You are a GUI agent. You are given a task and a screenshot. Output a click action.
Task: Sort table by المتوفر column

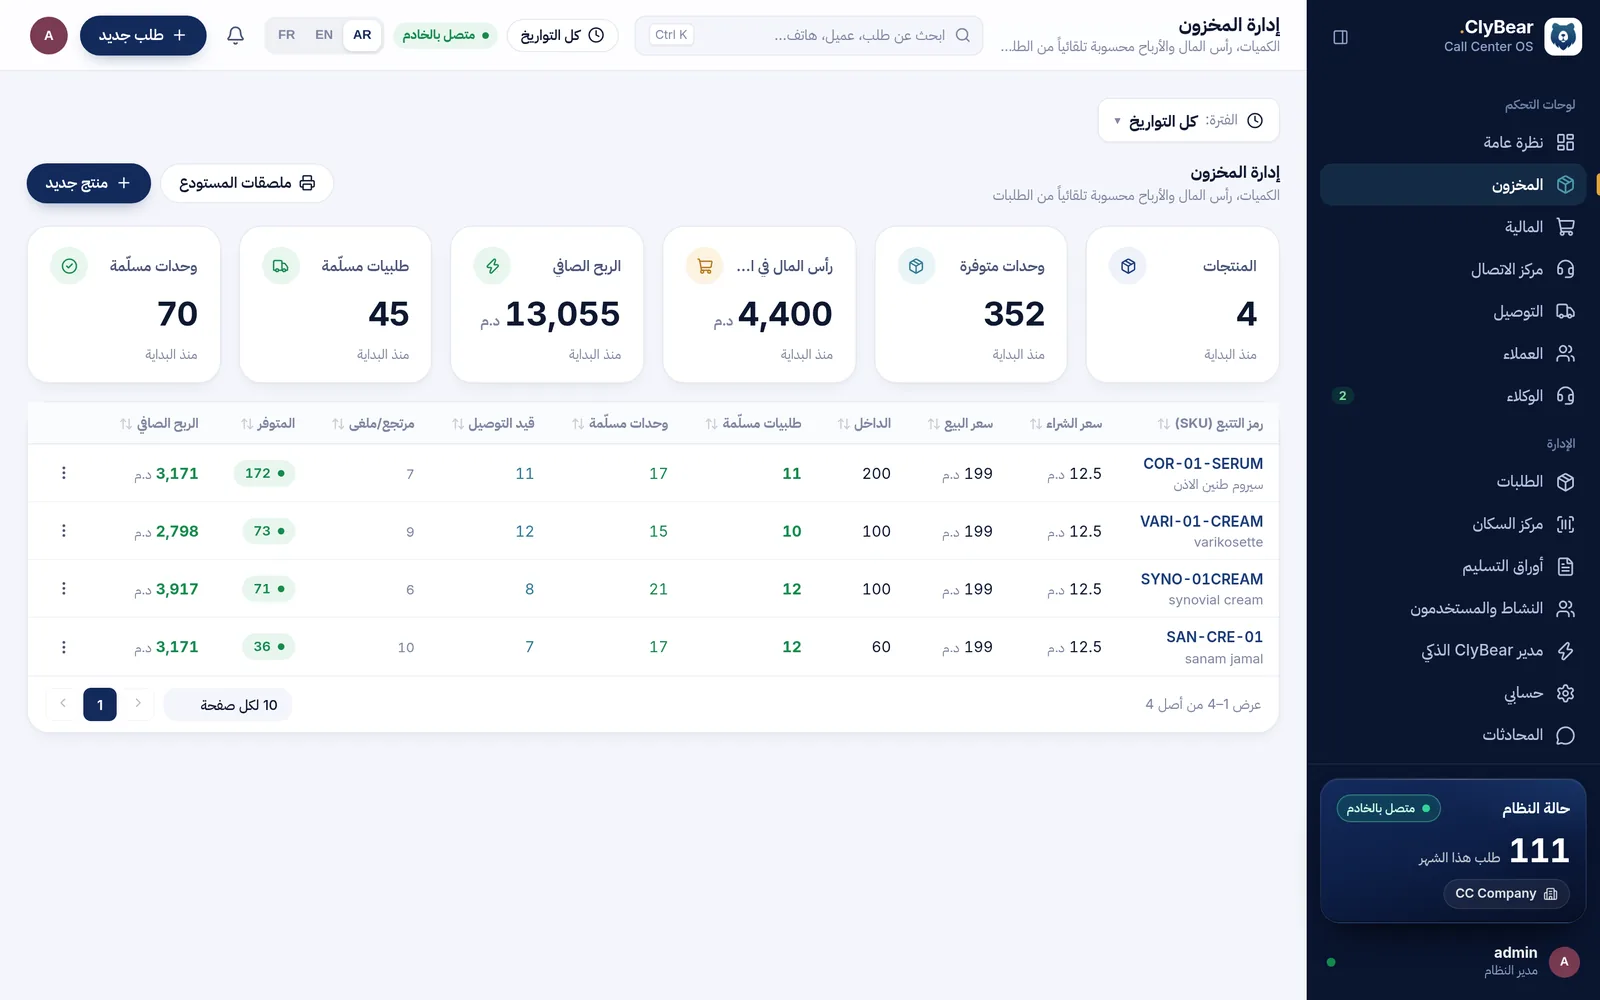tap(268, 424)
